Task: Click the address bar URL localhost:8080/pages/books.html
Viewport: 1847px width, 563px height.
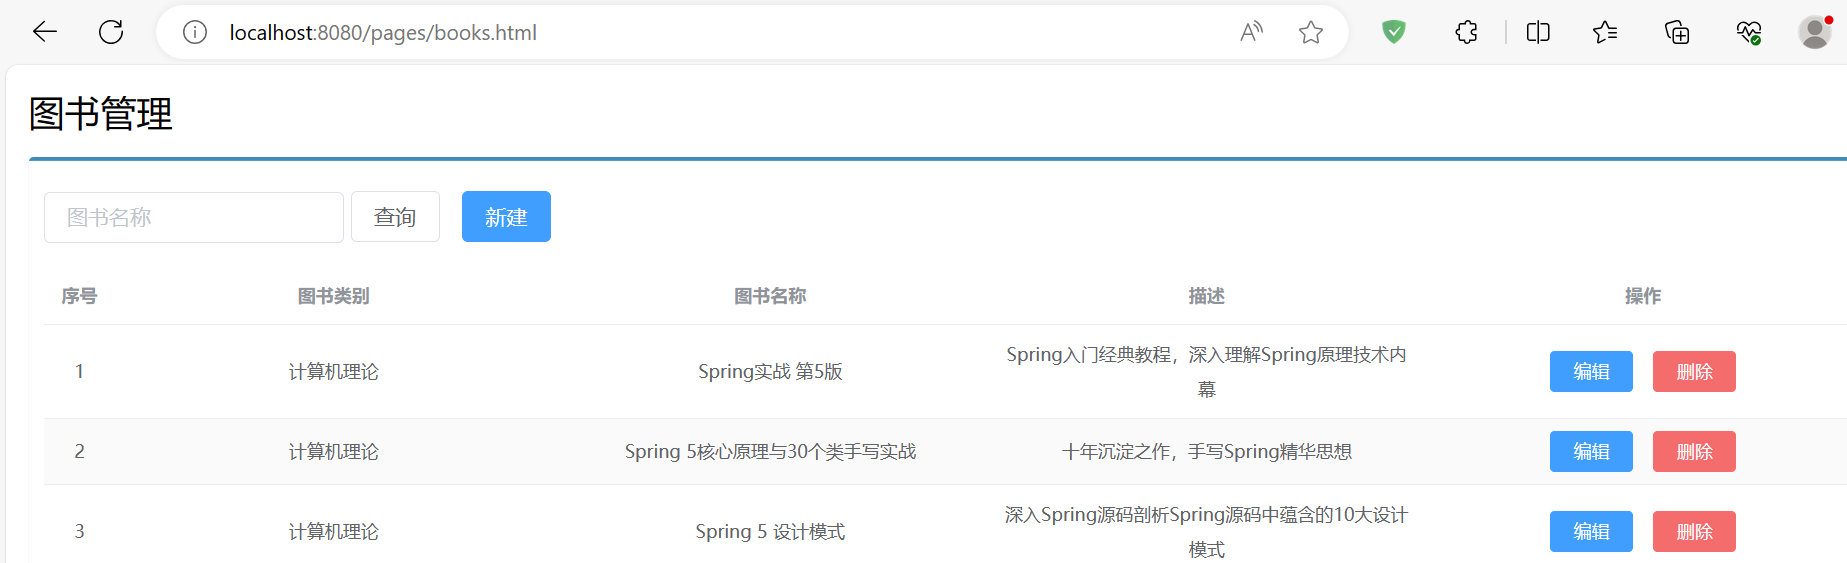Action: [383, 32]
